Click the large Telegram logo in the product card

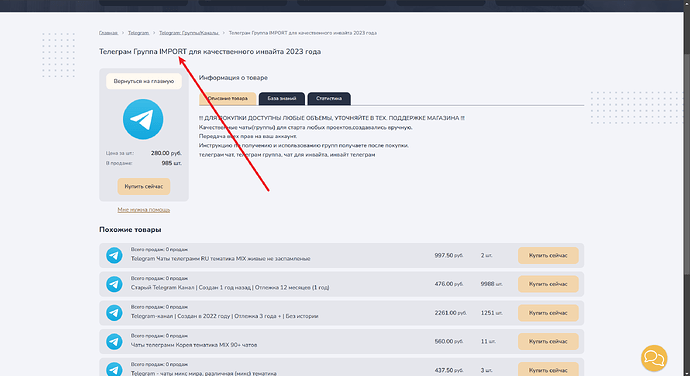[143, 119]
